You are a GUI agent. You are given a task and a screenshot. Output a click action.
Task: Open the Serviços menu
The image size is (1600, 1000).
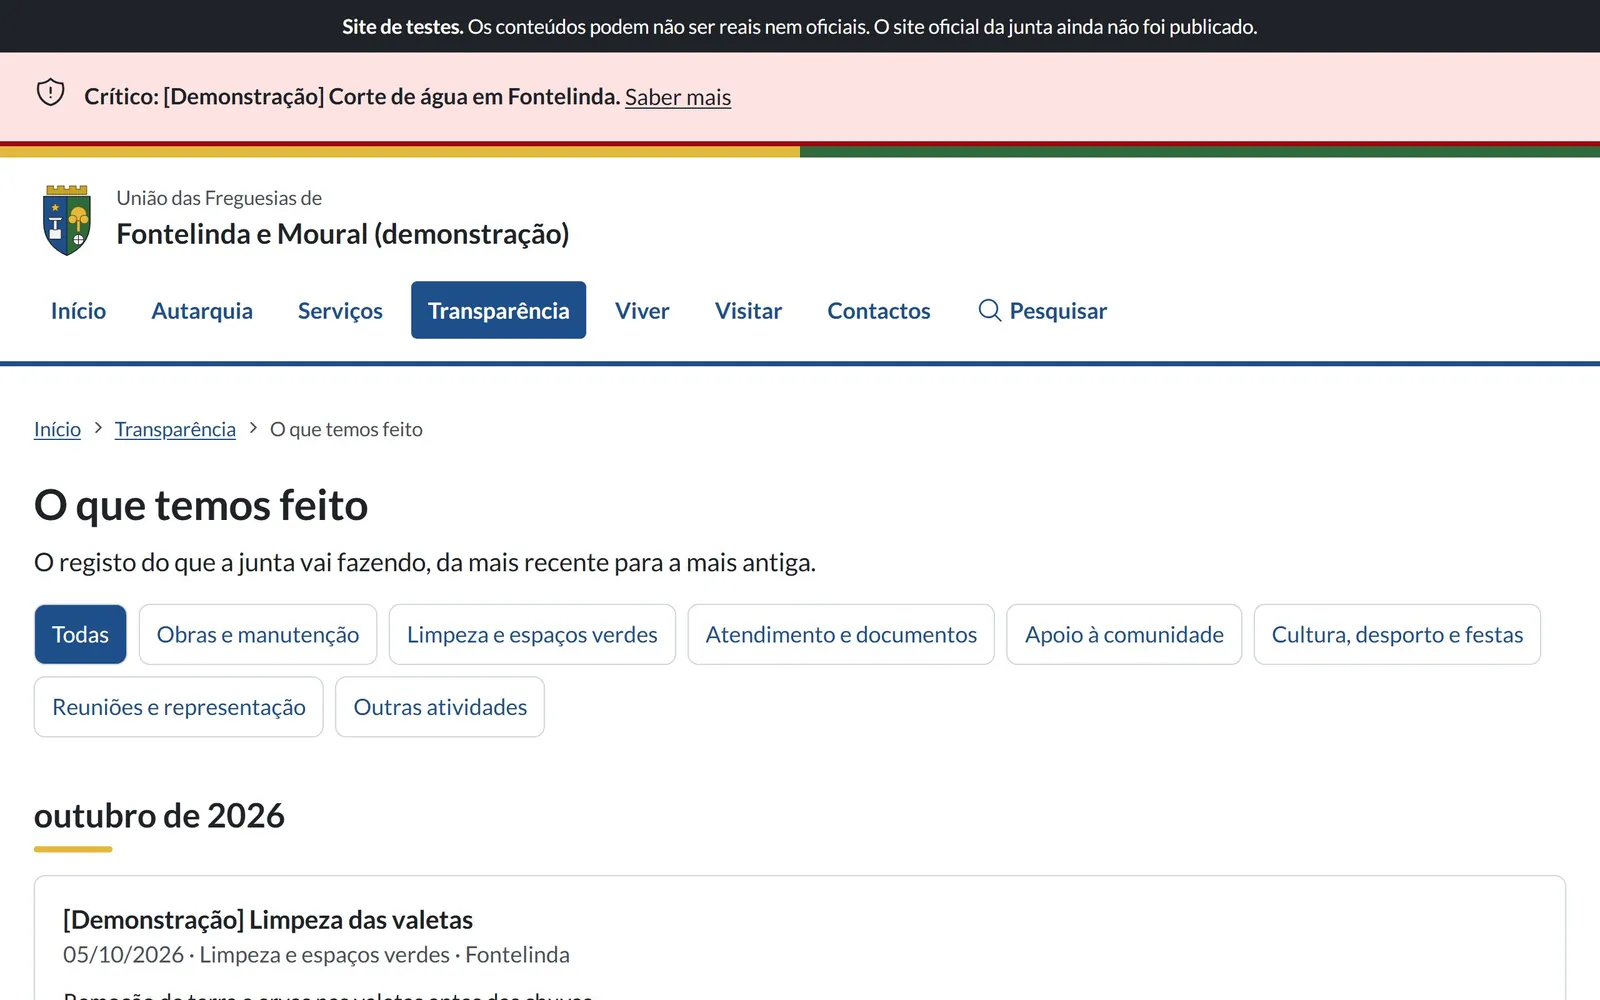[x=340, y=311]
